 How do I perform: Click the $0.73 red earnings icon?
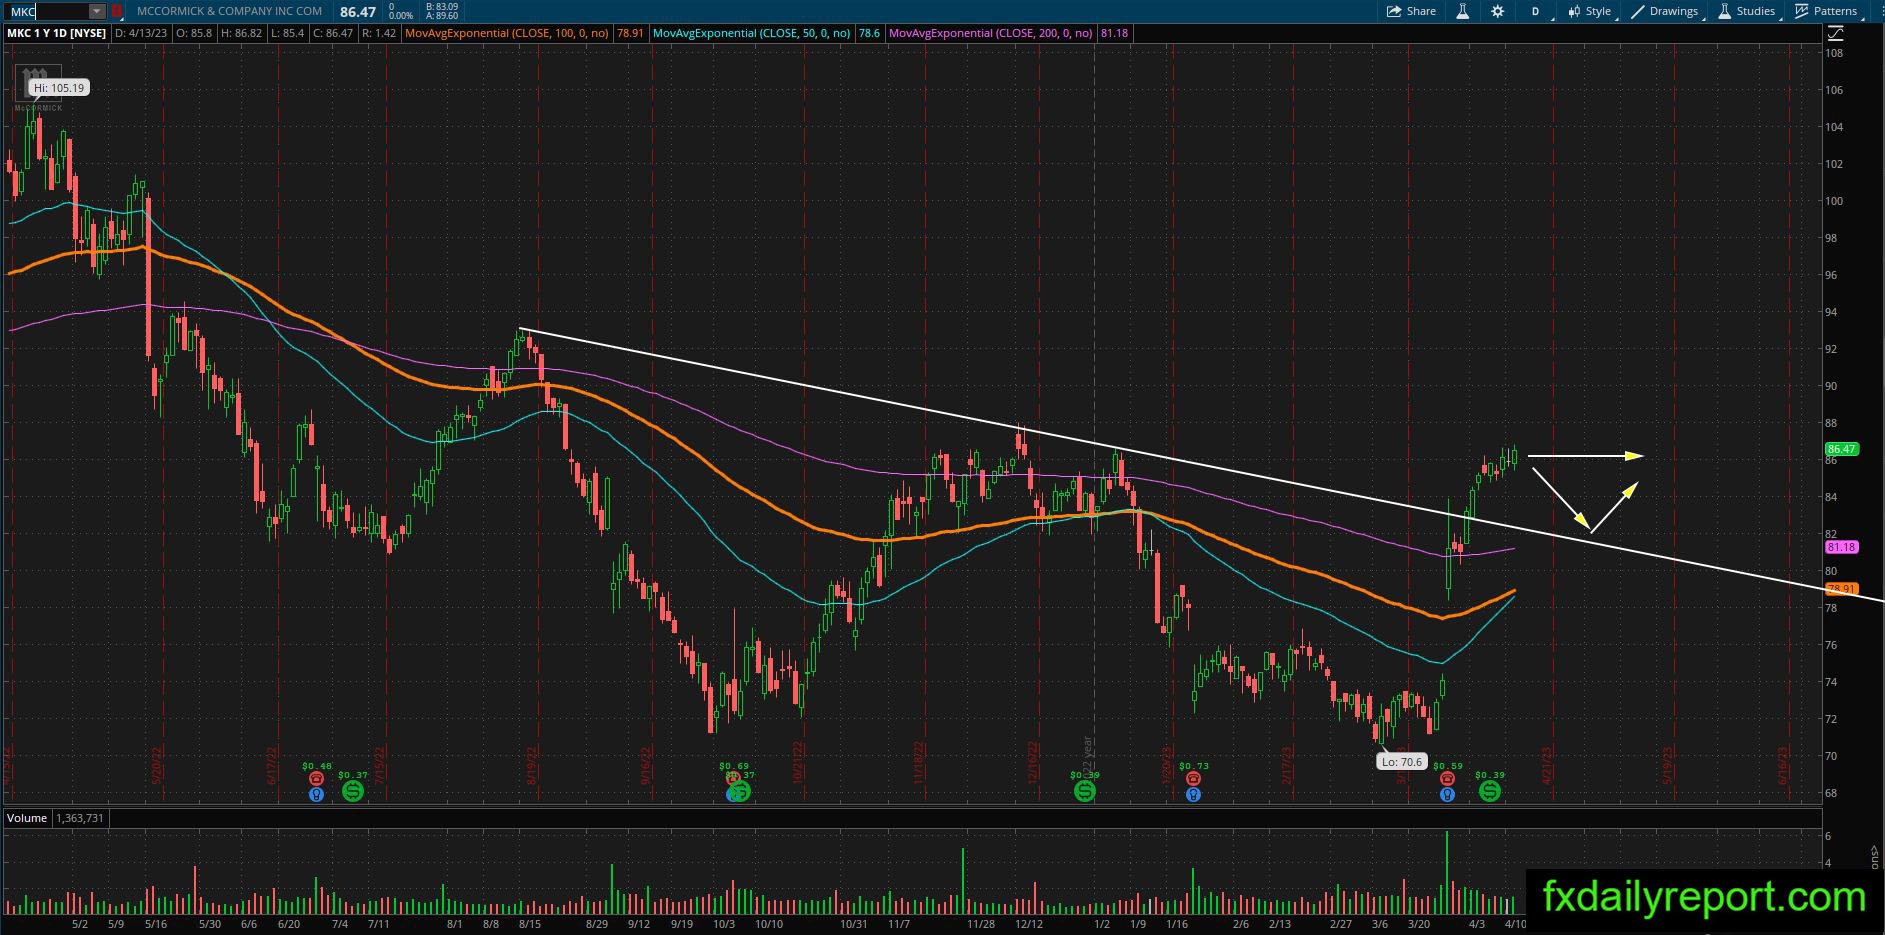(x=1193, y=778)
